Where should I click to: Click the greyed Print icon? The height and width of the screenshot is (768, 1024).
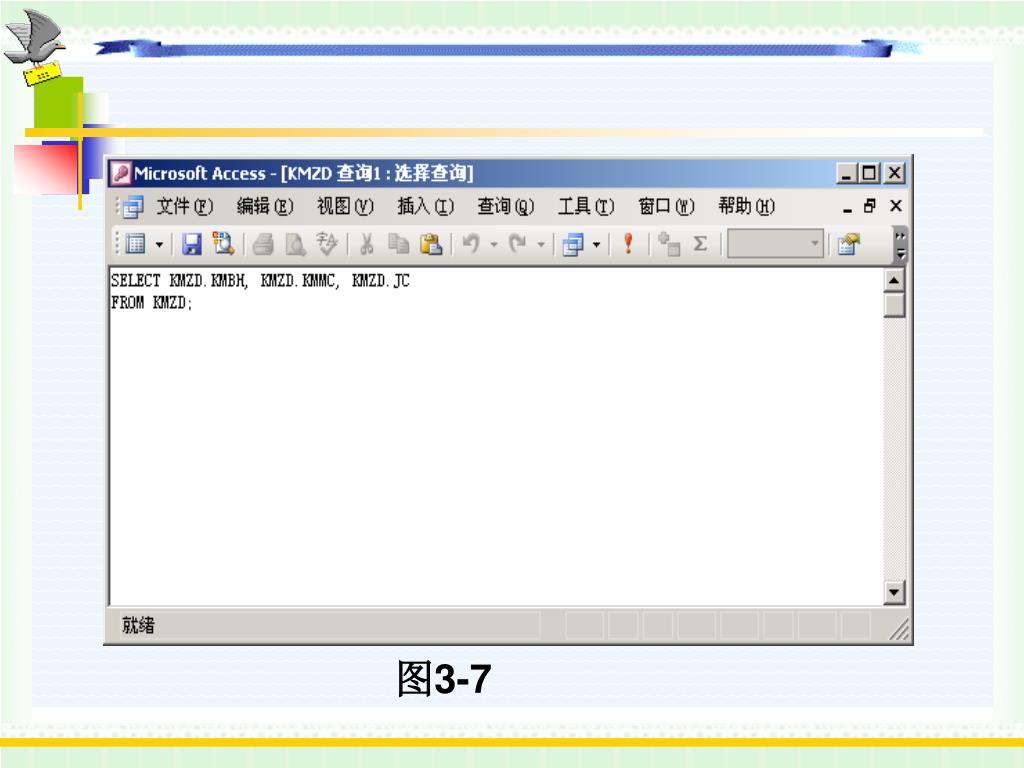pos(263,244)
